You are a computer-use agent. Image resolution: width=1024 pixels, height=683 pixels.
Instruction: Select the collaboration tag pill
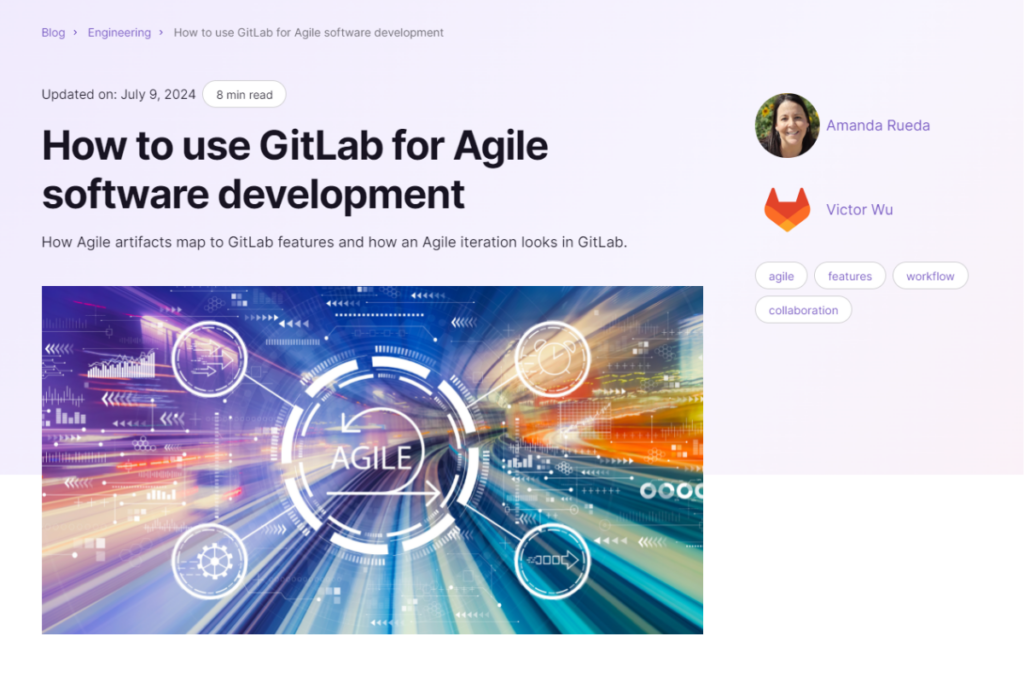[803, 309]
